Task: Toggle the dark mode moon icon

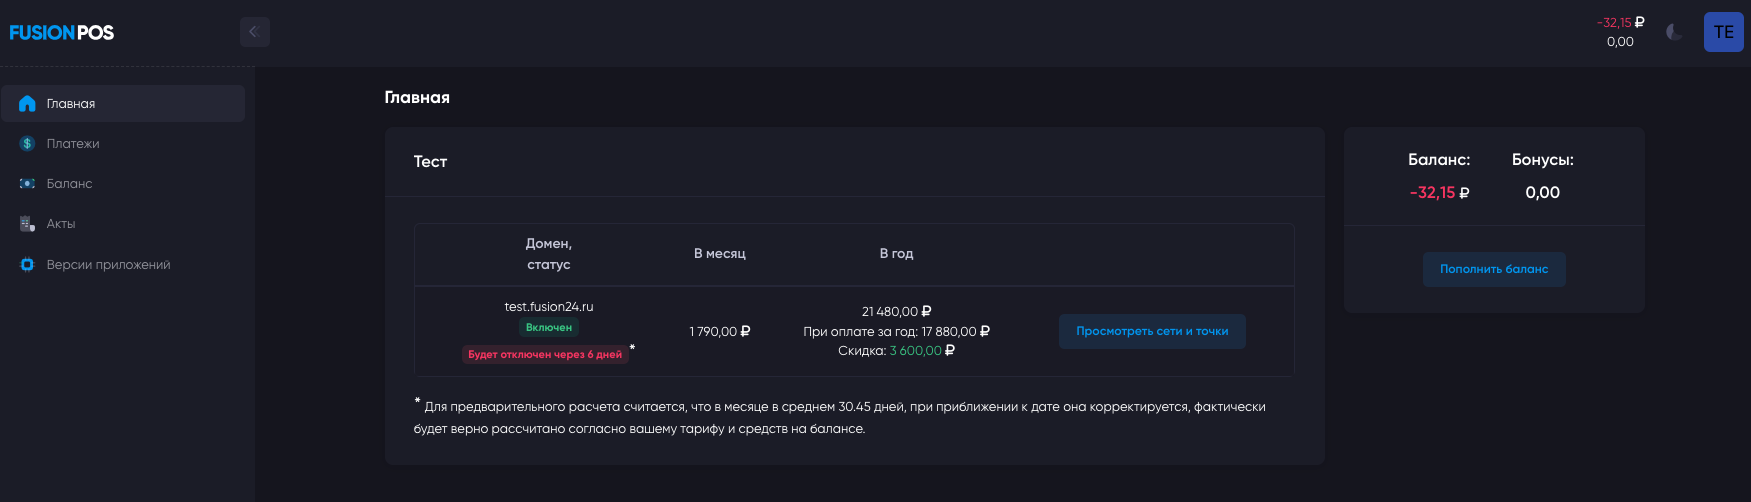Action: click(1674, 32)
